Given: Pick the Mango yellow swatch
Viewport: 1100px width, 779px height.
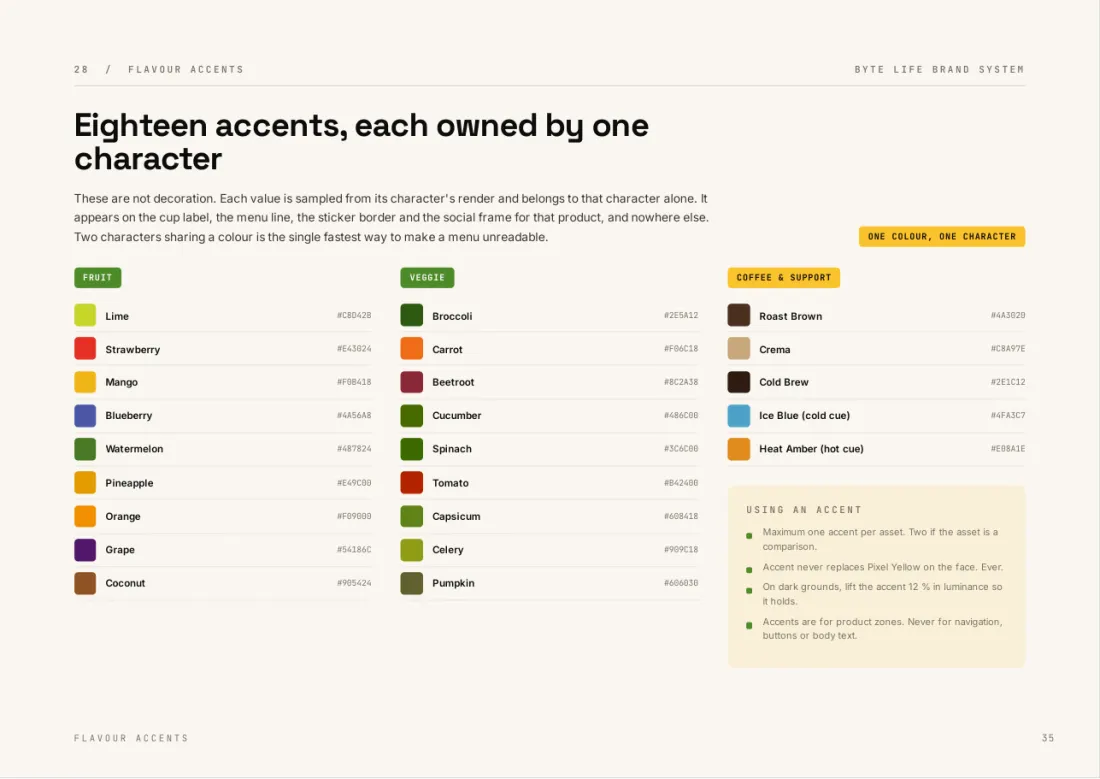Looking at the screenshot, I should point(85,382).
